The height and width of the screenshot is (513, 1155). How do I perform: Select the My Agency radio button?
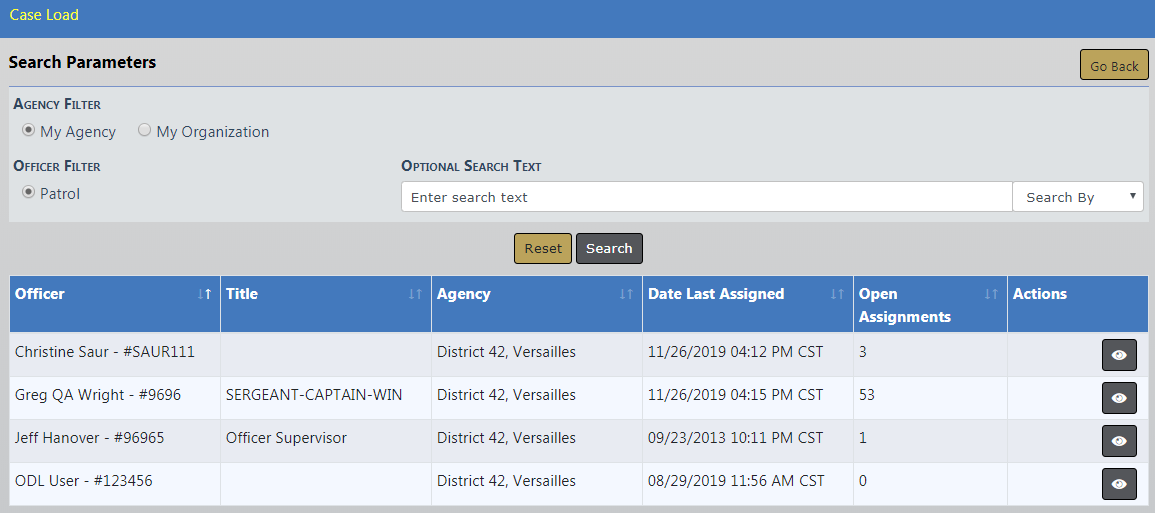[x=29, y=130]
